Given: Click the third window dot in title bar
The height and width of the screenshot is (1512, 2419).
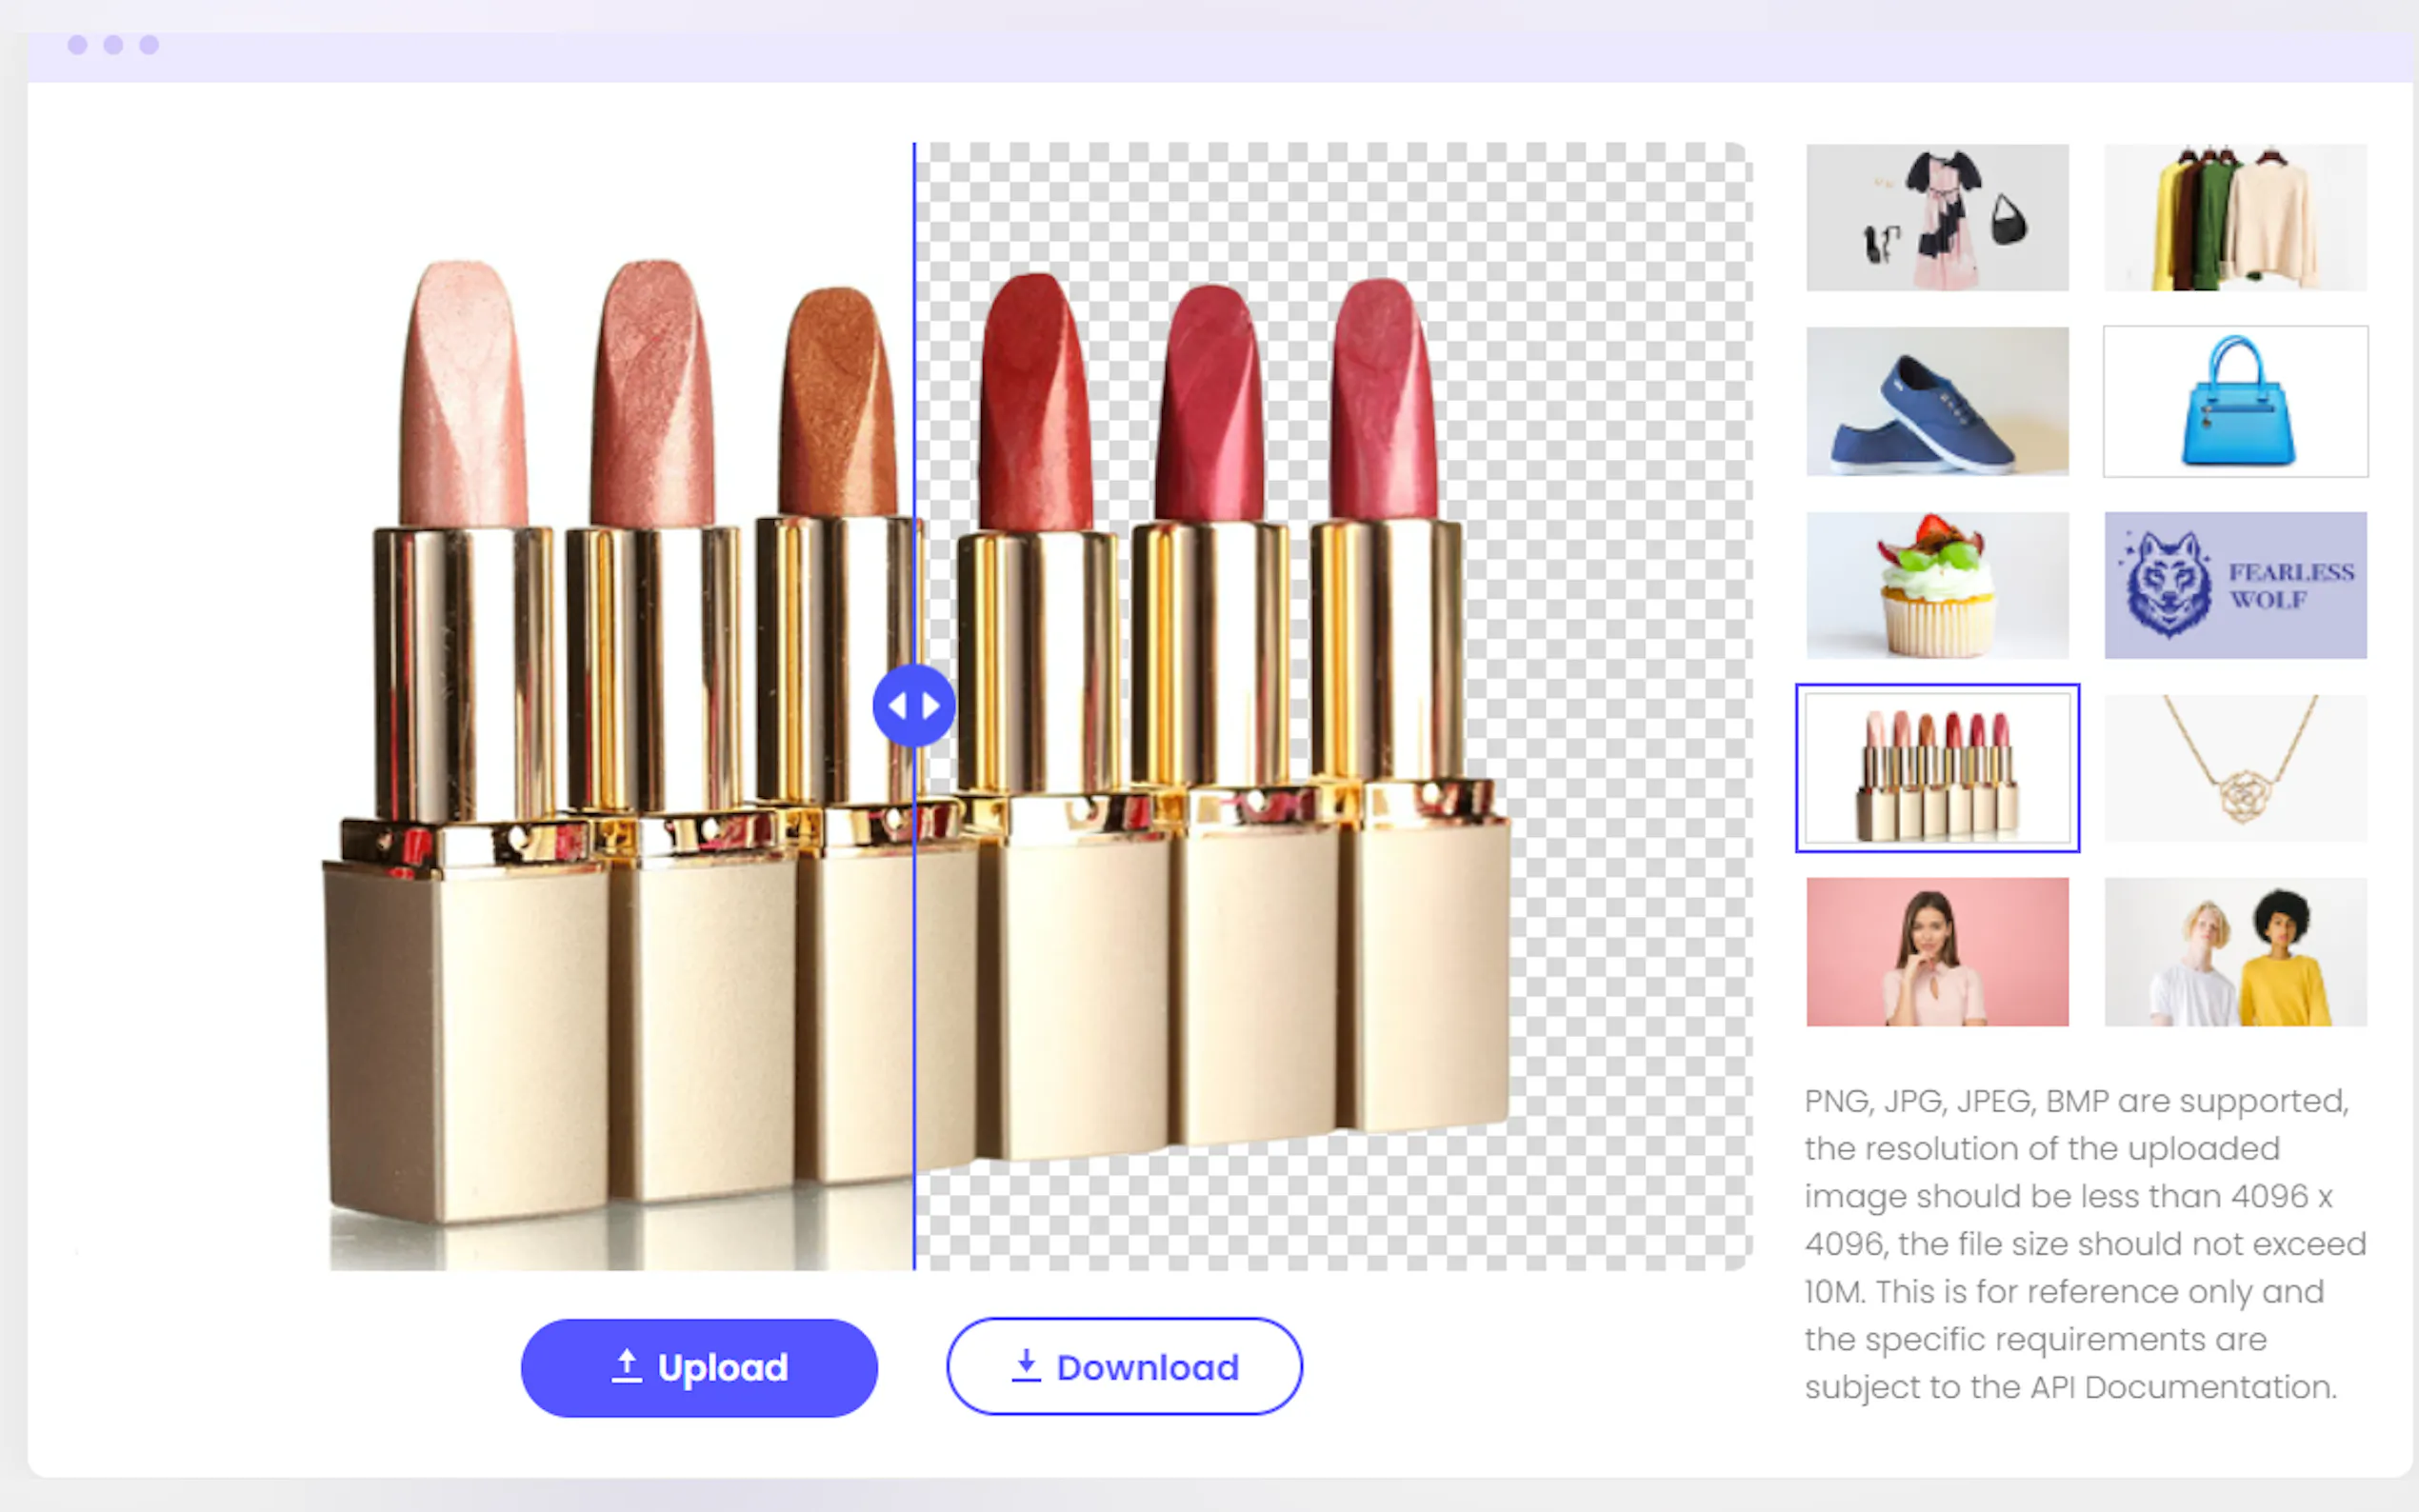Looking at the screenshot, I should pyautogui.click(x=149, y=45).
